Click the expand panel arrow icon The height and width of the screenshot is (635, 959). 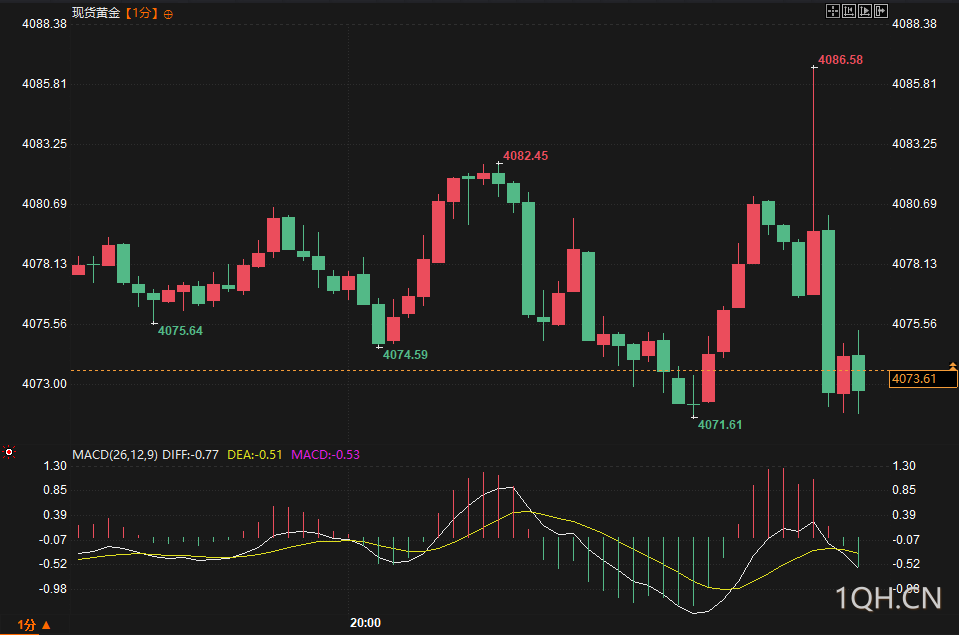tap(880, 11)
